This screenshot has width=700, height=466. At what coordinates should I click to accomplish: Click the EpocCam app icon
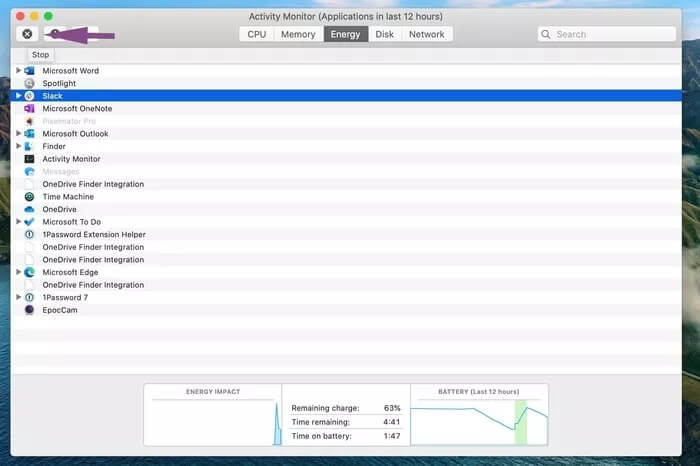pyautogui.click(x=30, y=310)
